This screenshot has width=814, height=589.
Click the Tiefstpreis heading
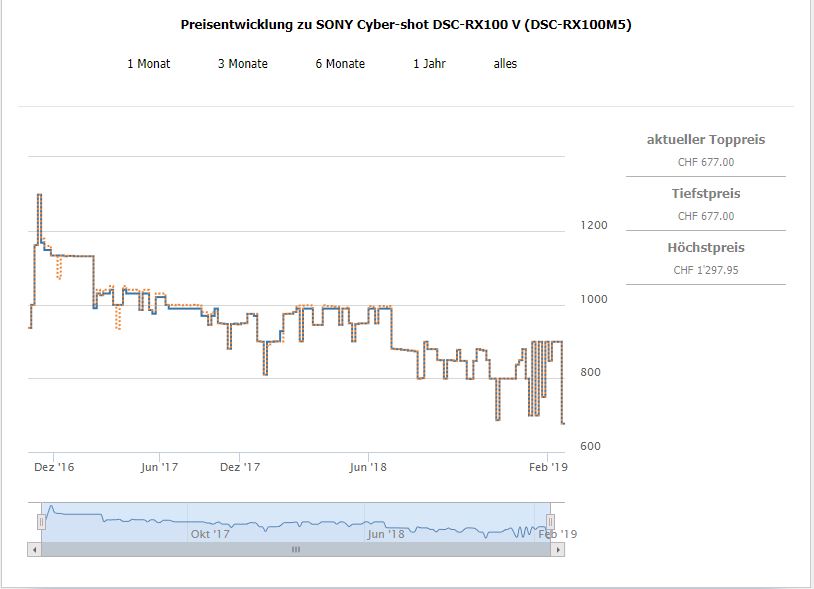click(x=705, y=194)
